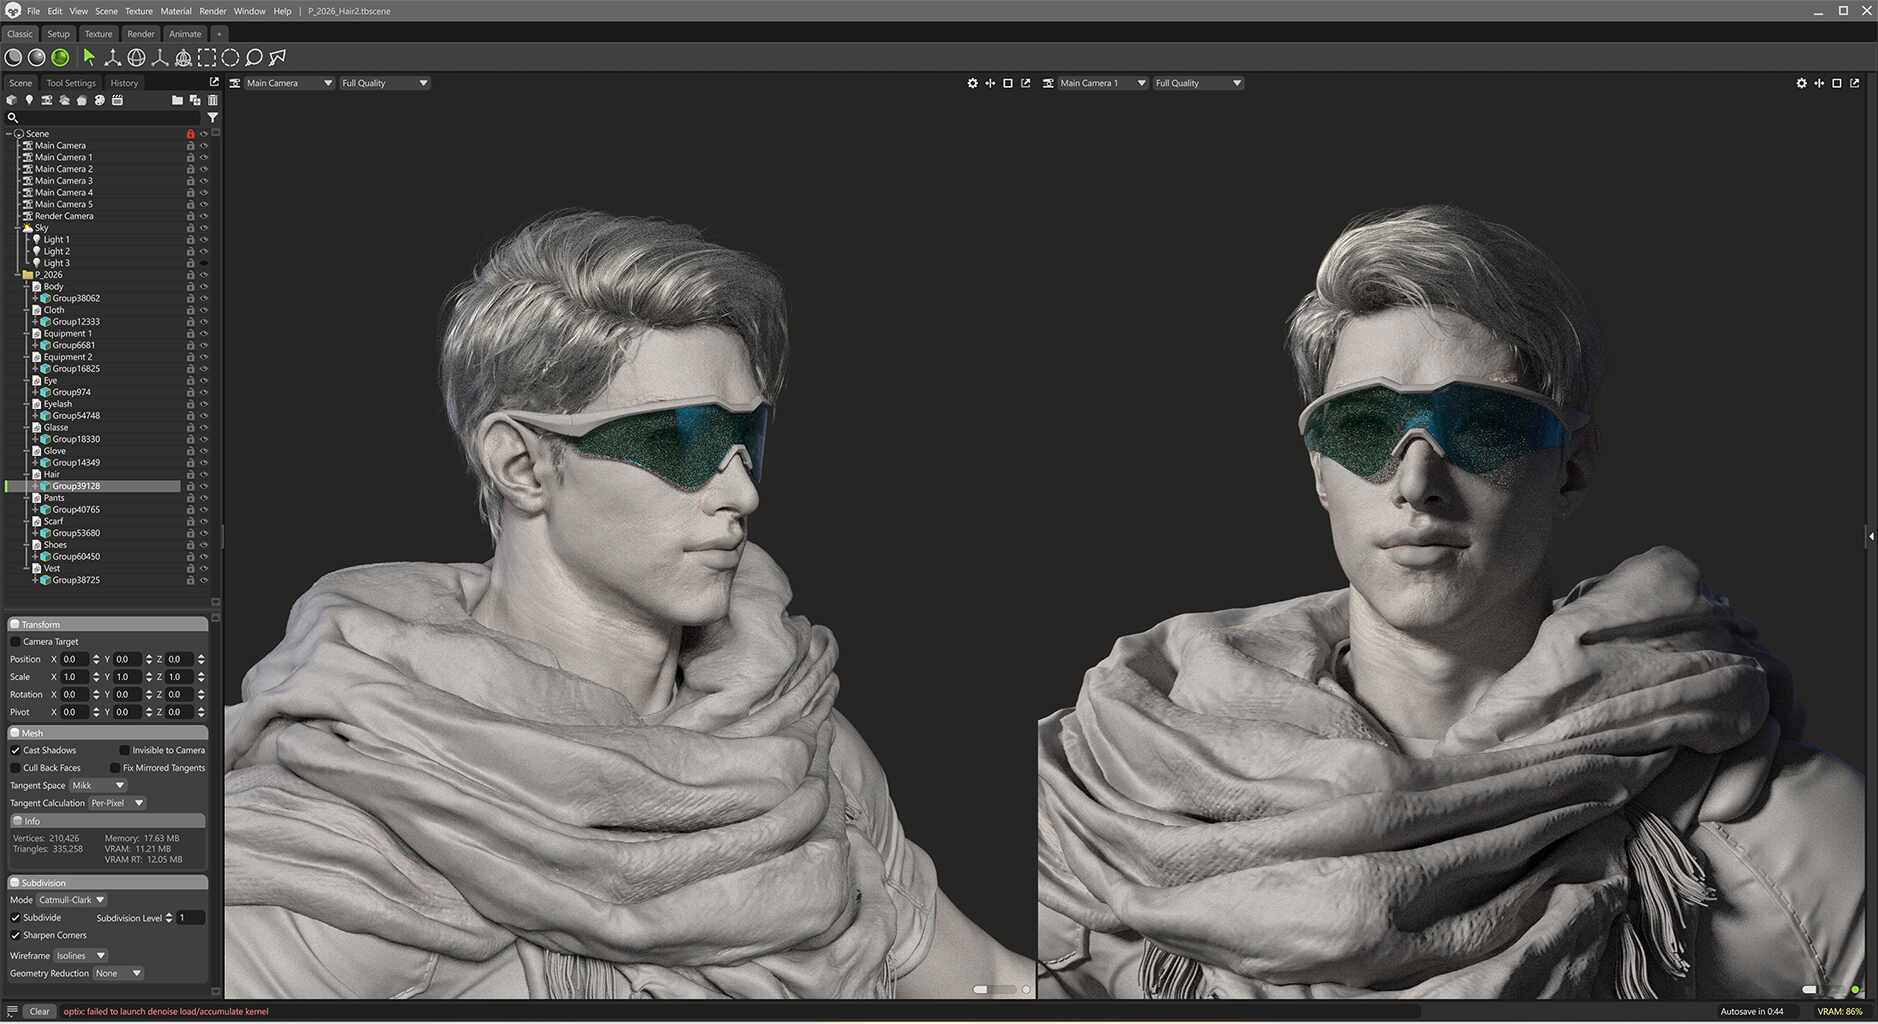Activate the move/translate gizmo tool
This screenshot has height=1024, width=1878.
[113, 58]
